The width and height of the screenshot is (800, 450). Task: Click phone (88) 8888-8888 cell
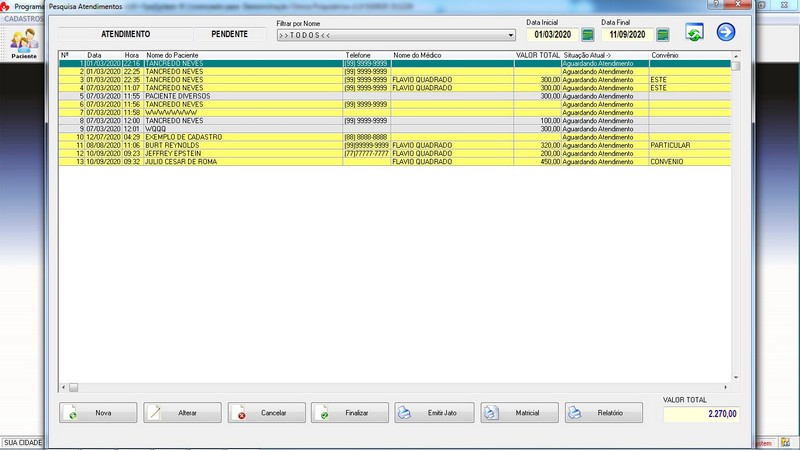pyautogui.click(x=366, y=137)
